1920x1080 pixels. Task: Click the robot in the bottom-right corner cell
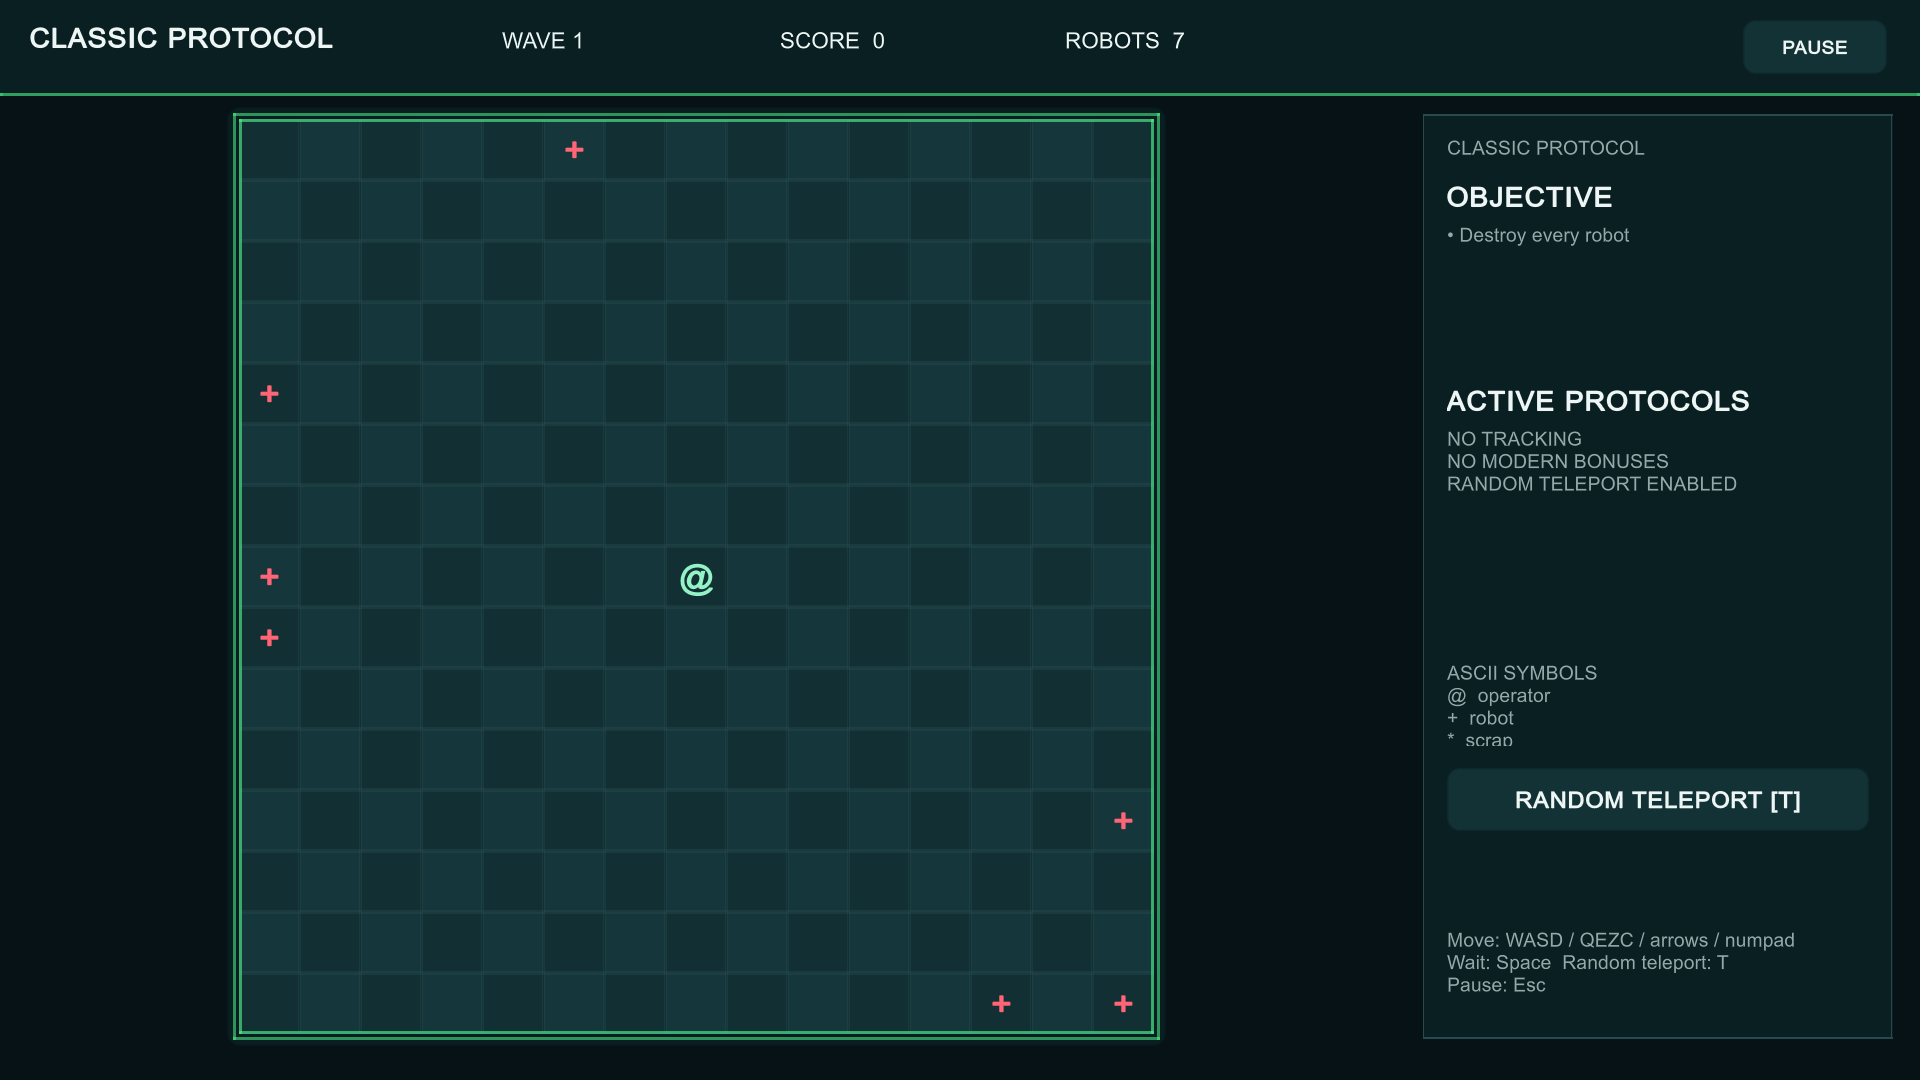point(1123,1003)
